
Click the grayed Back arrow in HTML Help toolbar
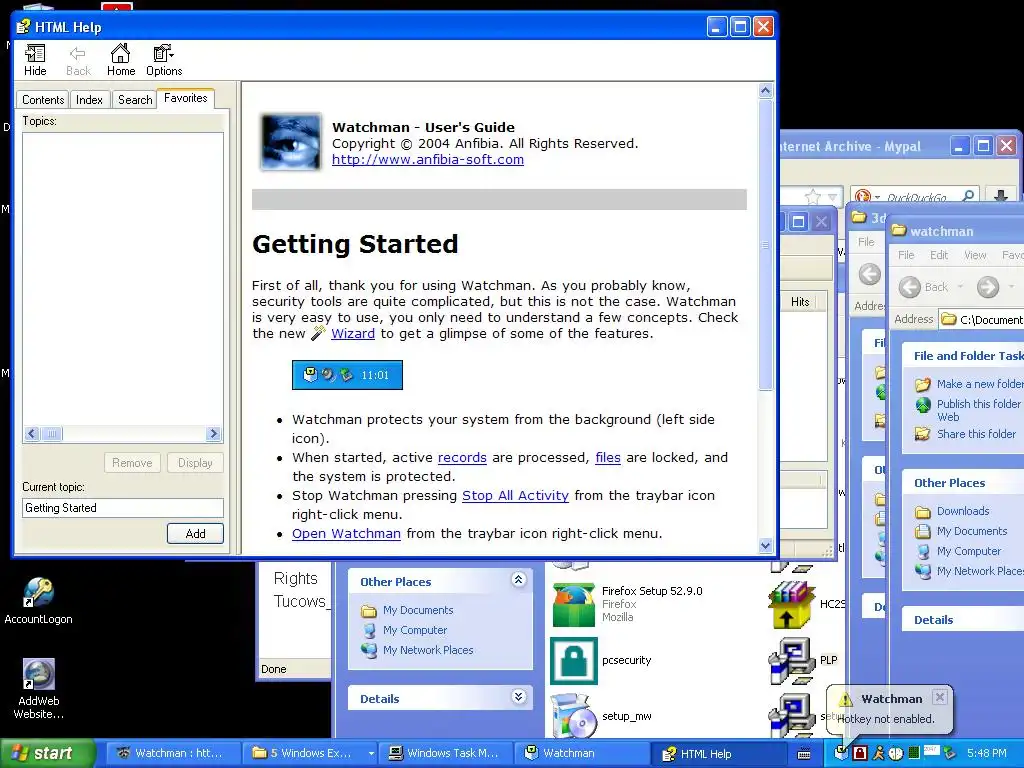[78, 60]
